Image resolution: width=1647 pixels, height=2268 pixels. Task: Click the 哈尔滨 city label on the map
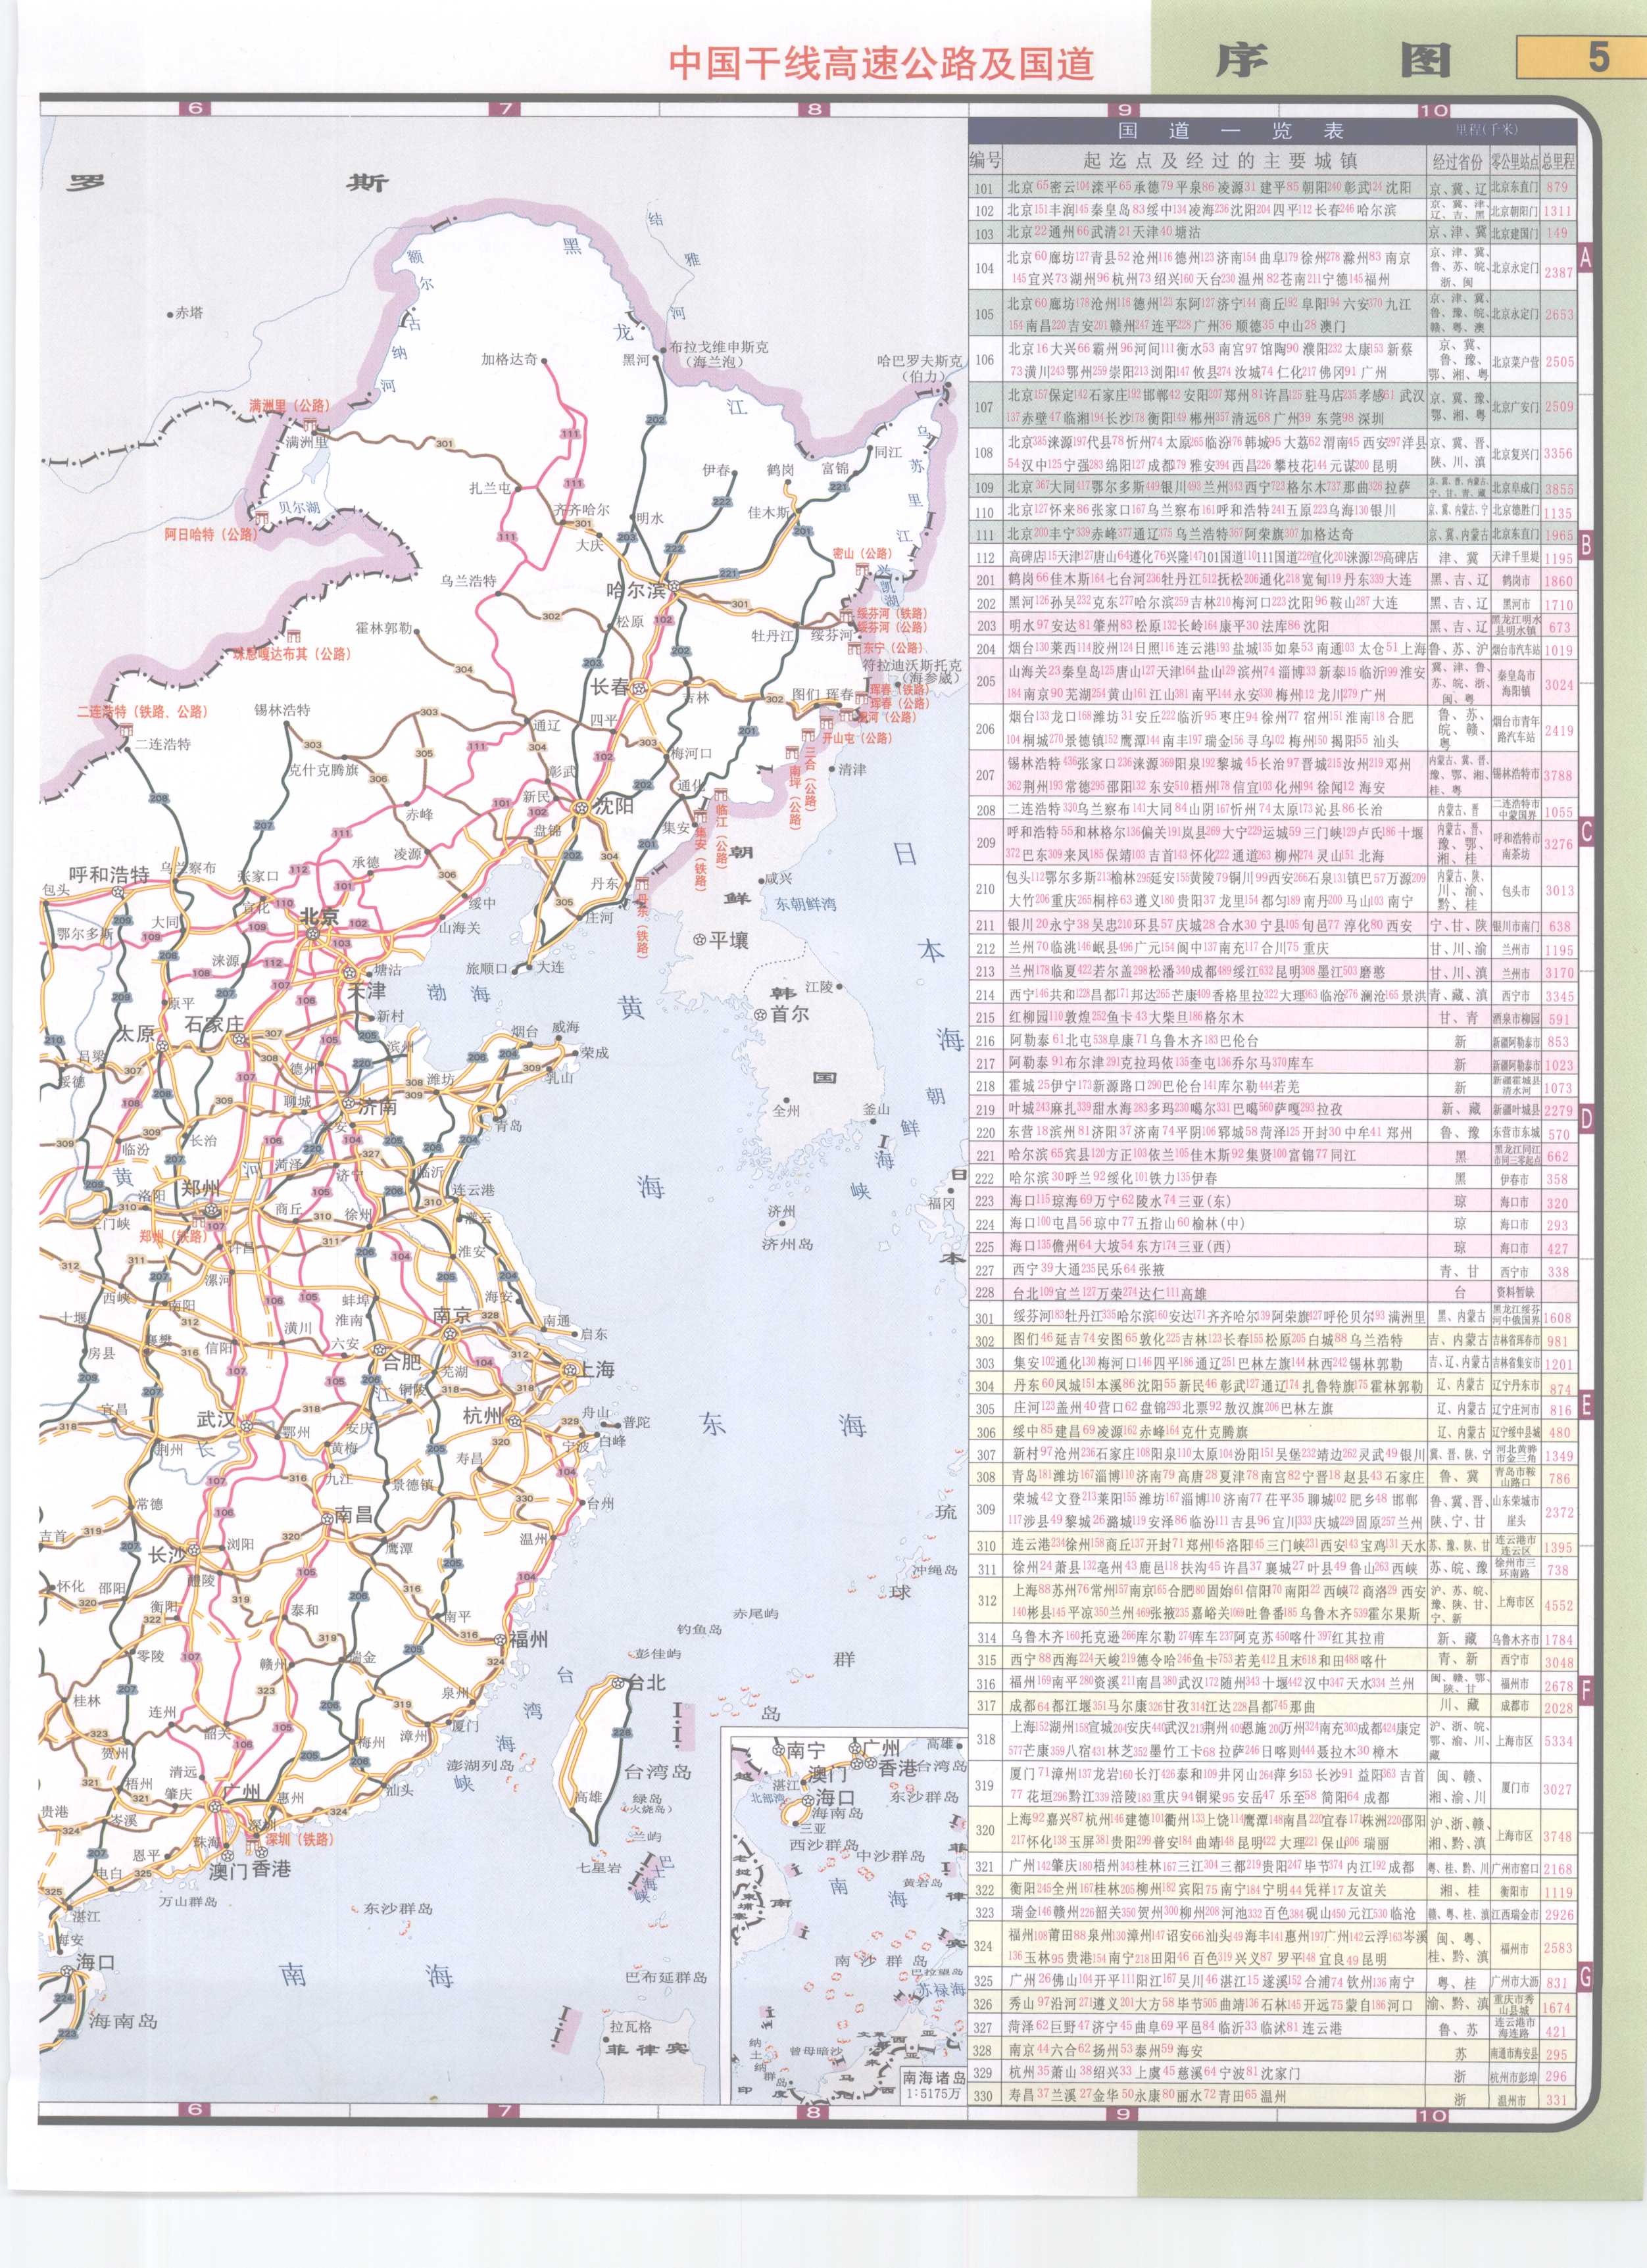coord(636,590)
